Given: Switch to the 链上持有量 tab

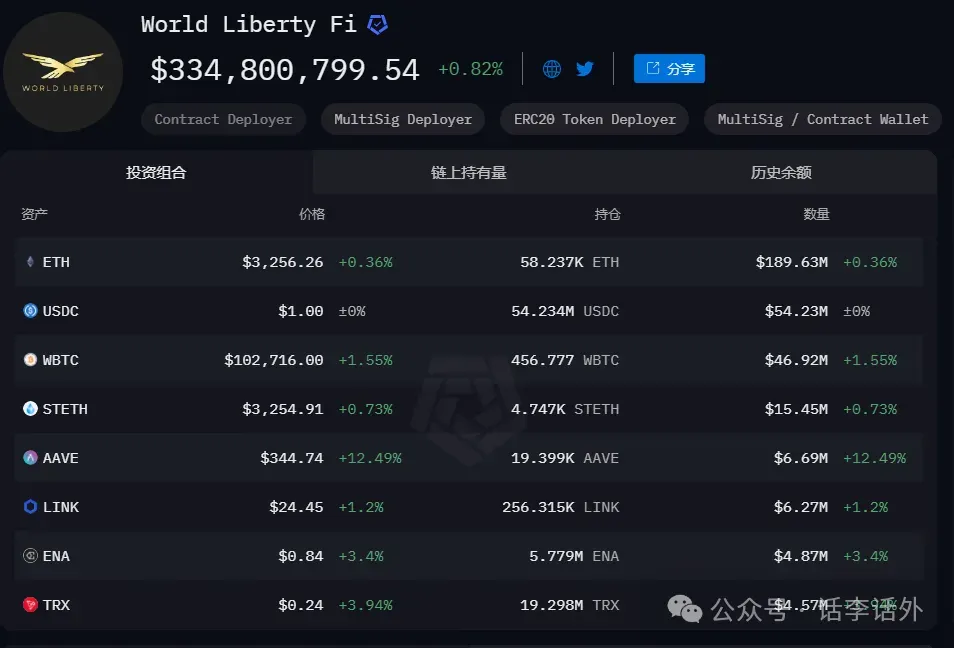Looking at the screenshot, I should click(x=468, y=173).
